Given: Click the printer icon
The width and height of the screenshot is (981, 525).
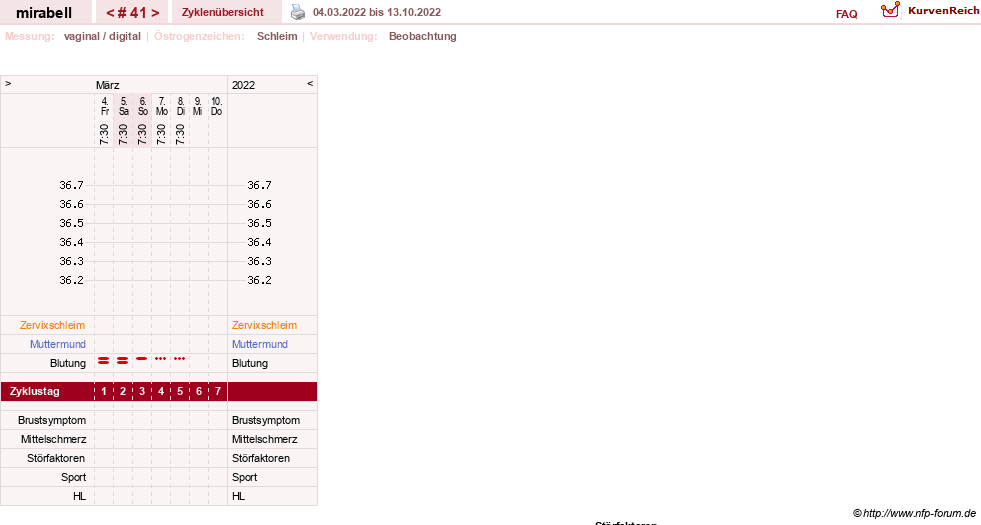Looking at the screenshot, I should tap(298, 12).
